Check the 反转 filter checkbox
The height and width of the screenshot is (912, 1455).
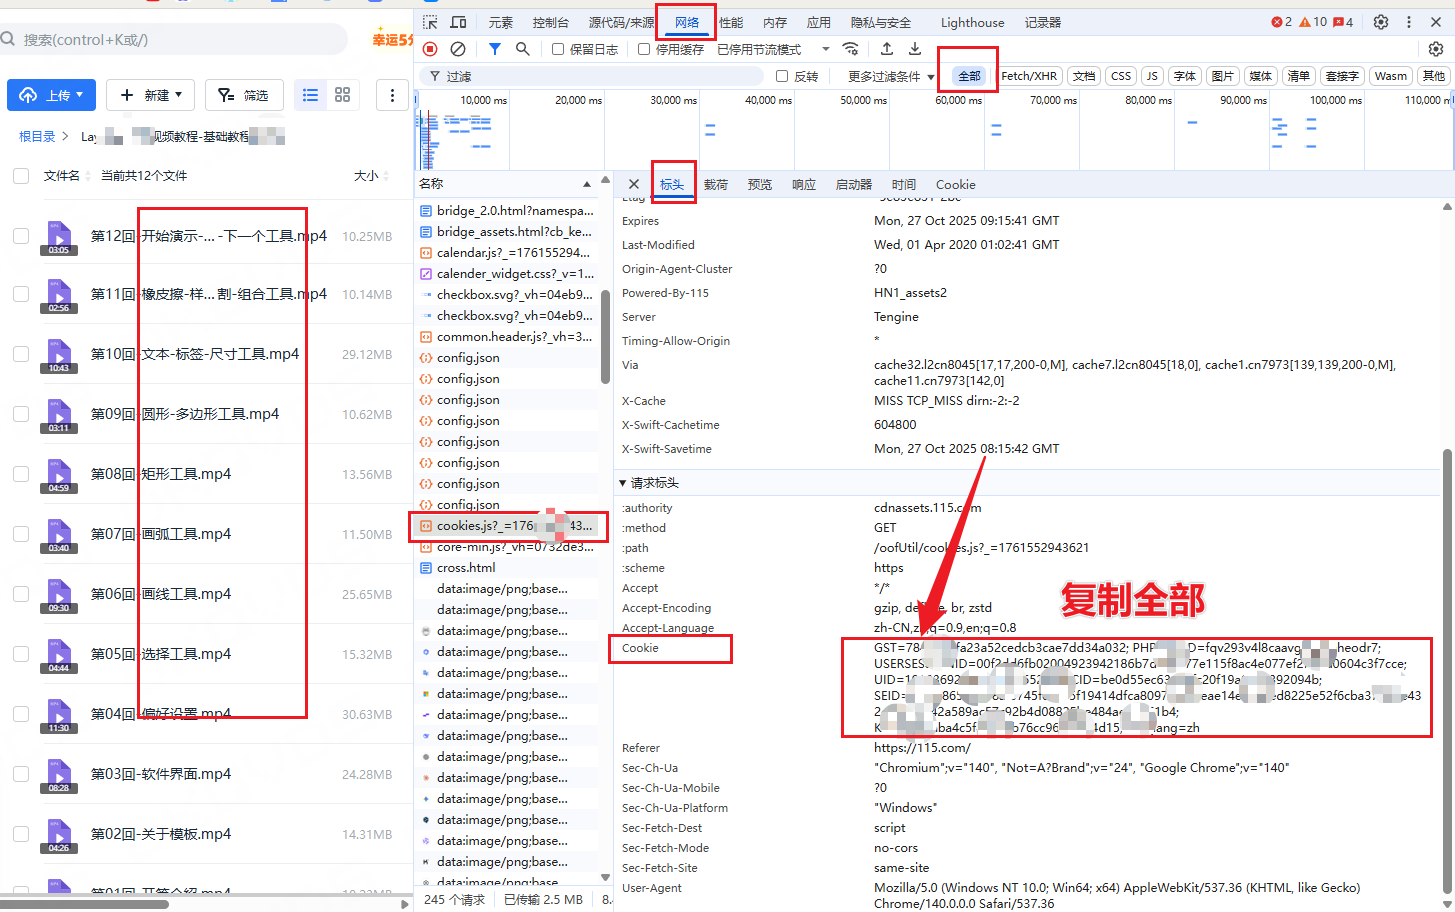pyautogui.click(x=782, y=76)
